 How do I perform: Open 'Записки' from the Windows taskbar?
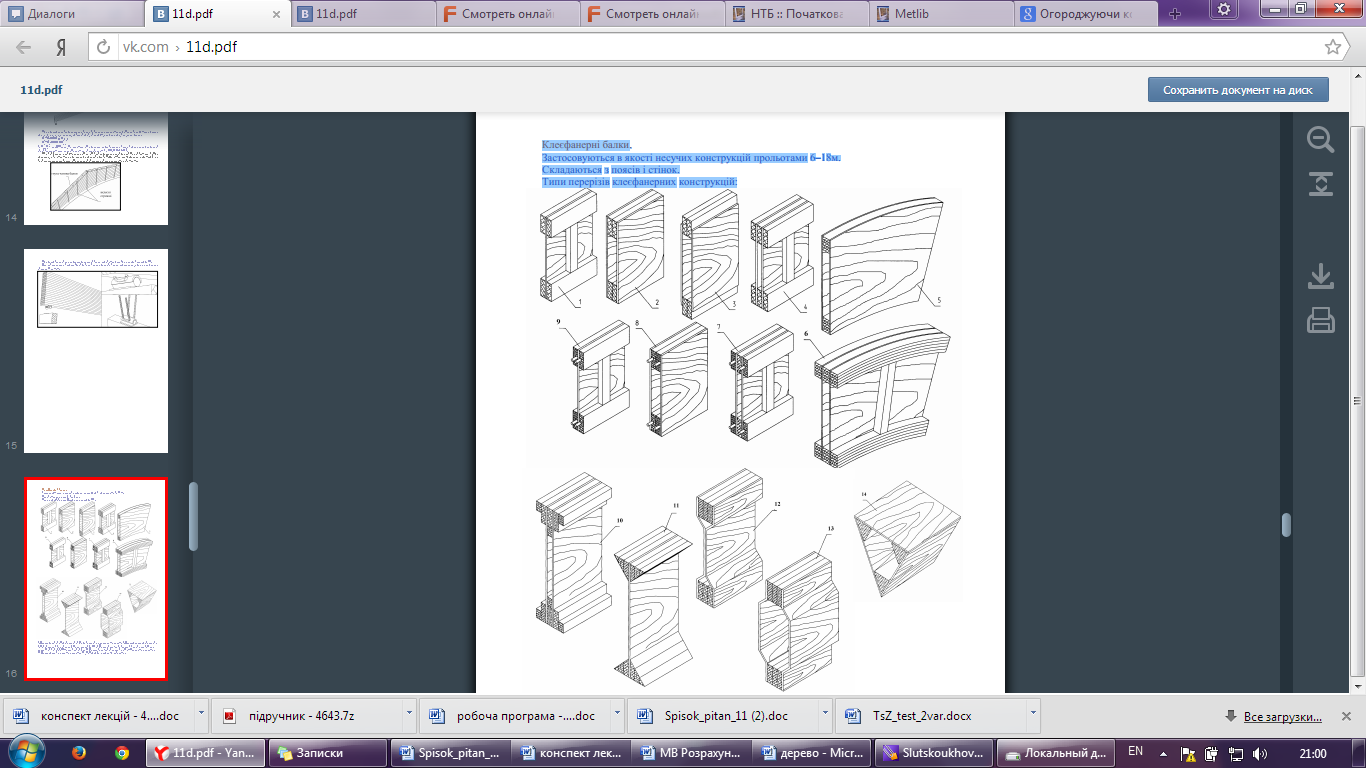pos(320,753)
